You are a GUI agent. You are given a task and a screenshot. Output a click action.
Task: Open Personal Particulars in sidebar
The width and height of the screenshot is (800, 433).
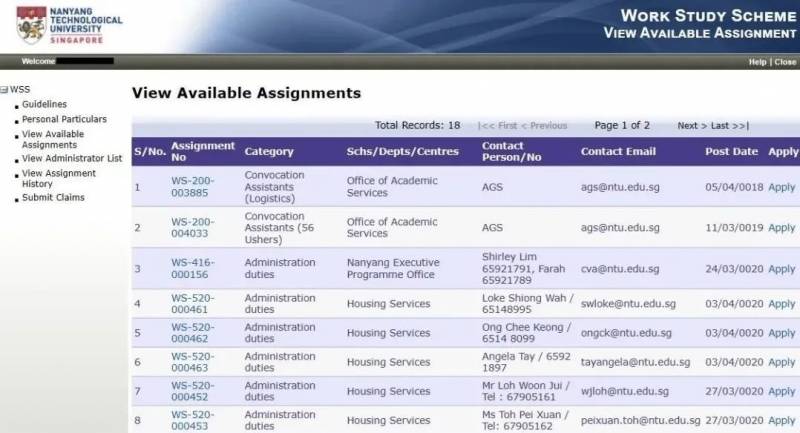pos(64,119)
